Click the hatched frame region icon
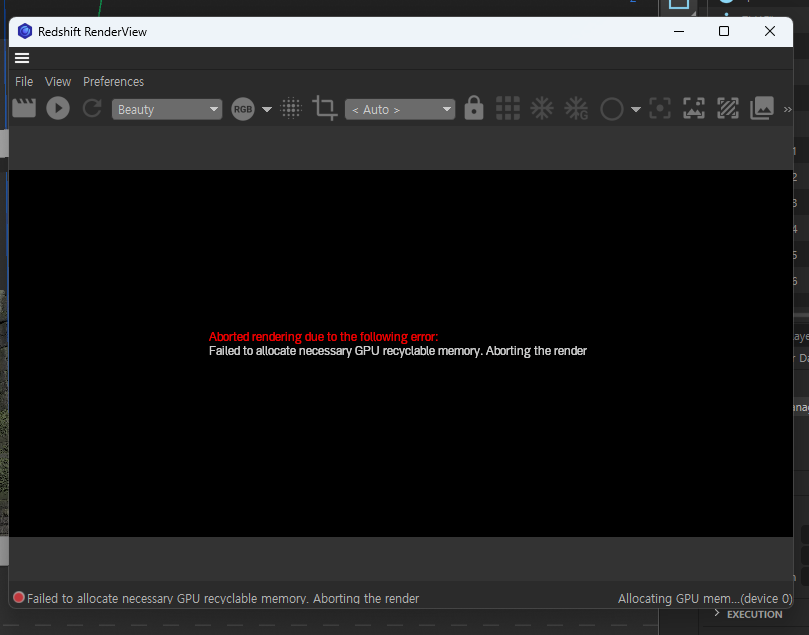The image size is (809, 635). (728, 108)
